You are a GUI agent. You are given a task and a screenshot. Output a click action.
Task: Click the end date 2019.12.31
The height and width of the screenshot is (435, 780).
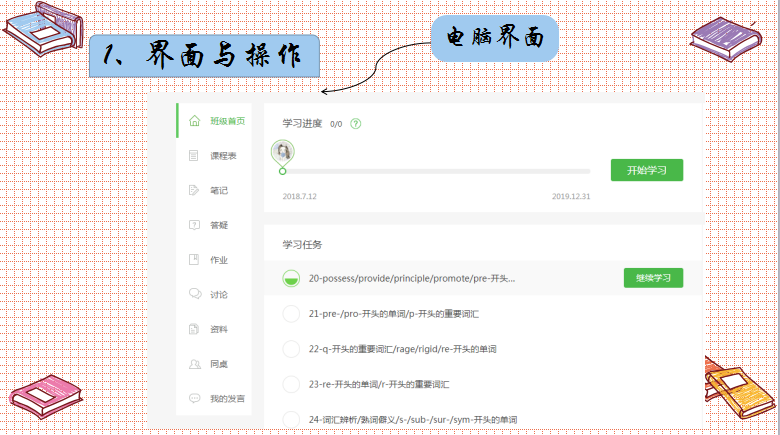click(571, 196)
